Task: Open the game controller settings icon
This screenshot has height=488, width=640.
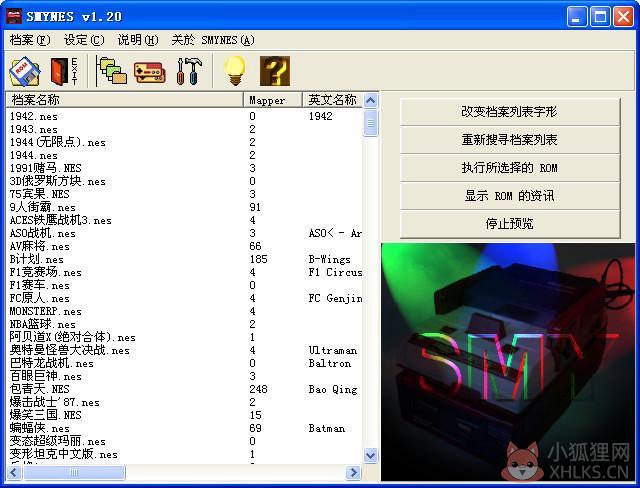Action: (x=150, y=72)
